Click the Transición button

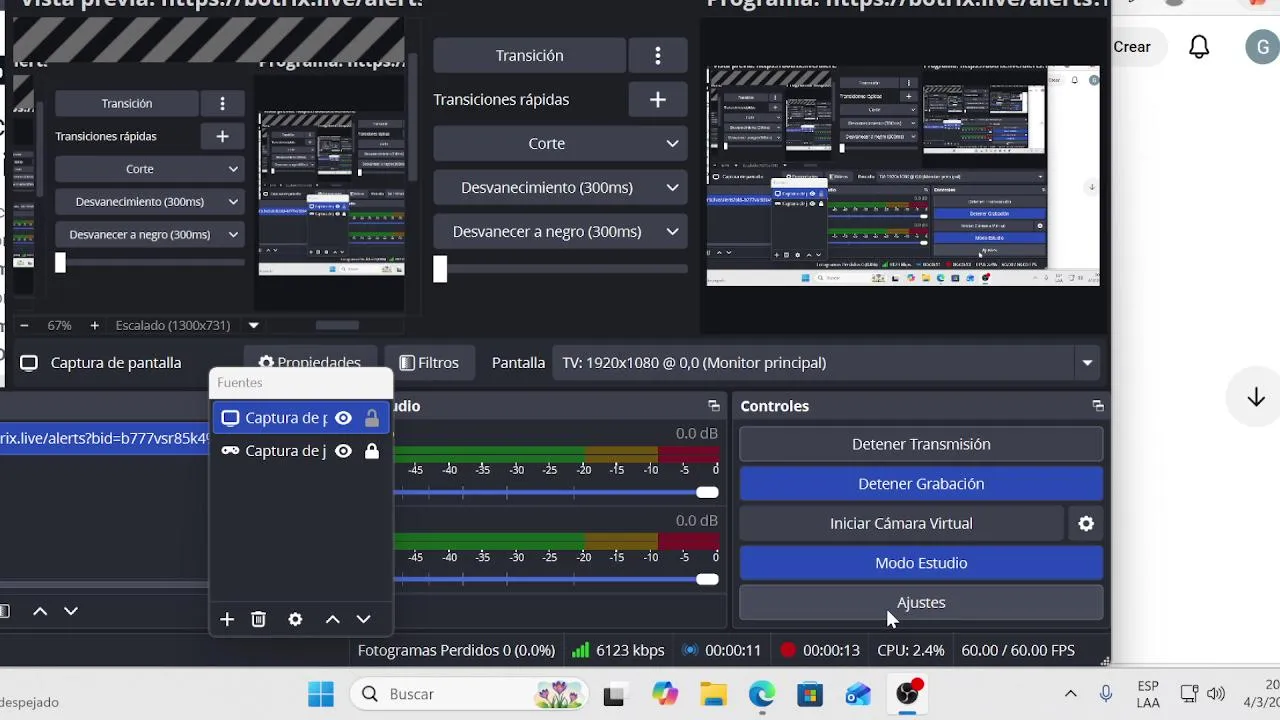tap(530, 55)
